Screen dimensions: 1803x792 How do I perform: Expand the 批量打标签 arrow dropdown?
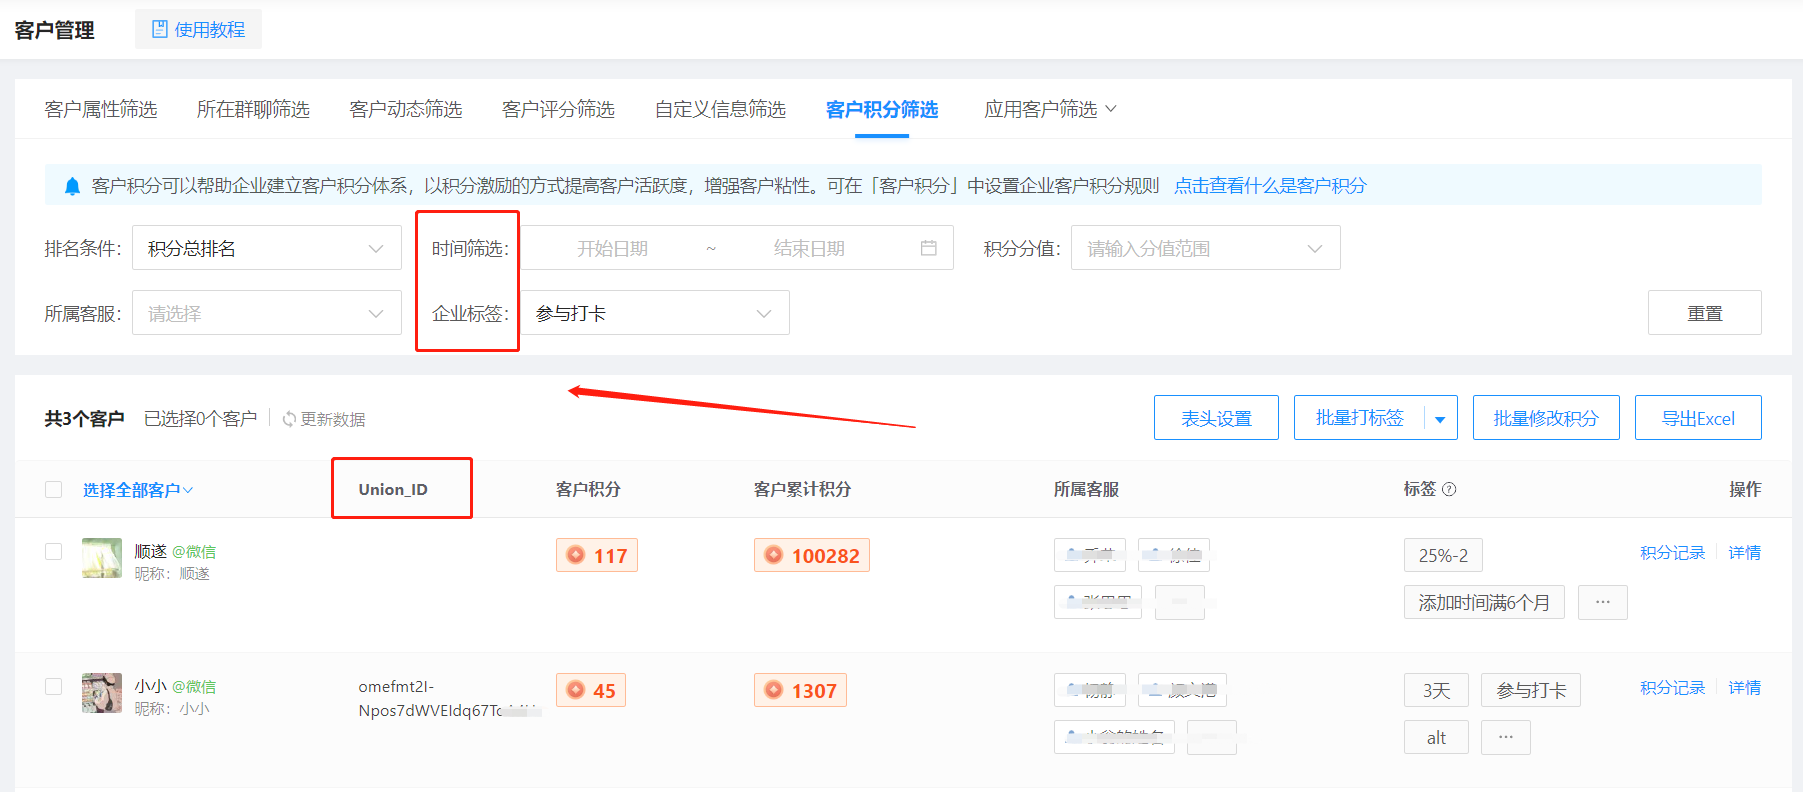1440,419
